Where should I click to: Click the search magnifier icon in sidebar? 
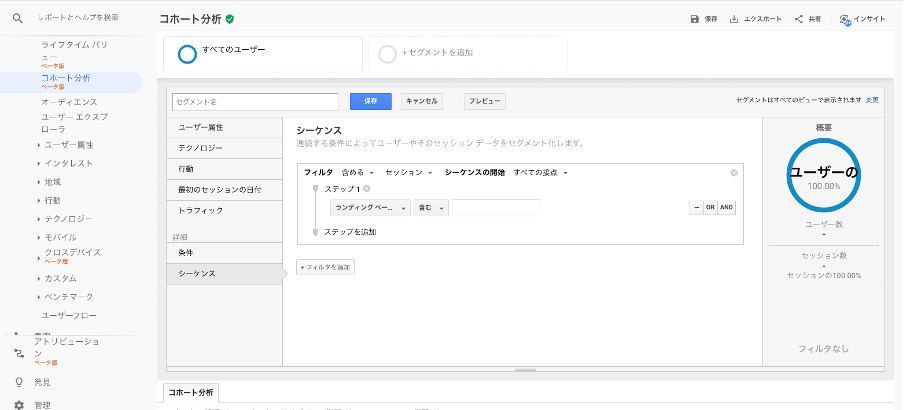point(18,18)
